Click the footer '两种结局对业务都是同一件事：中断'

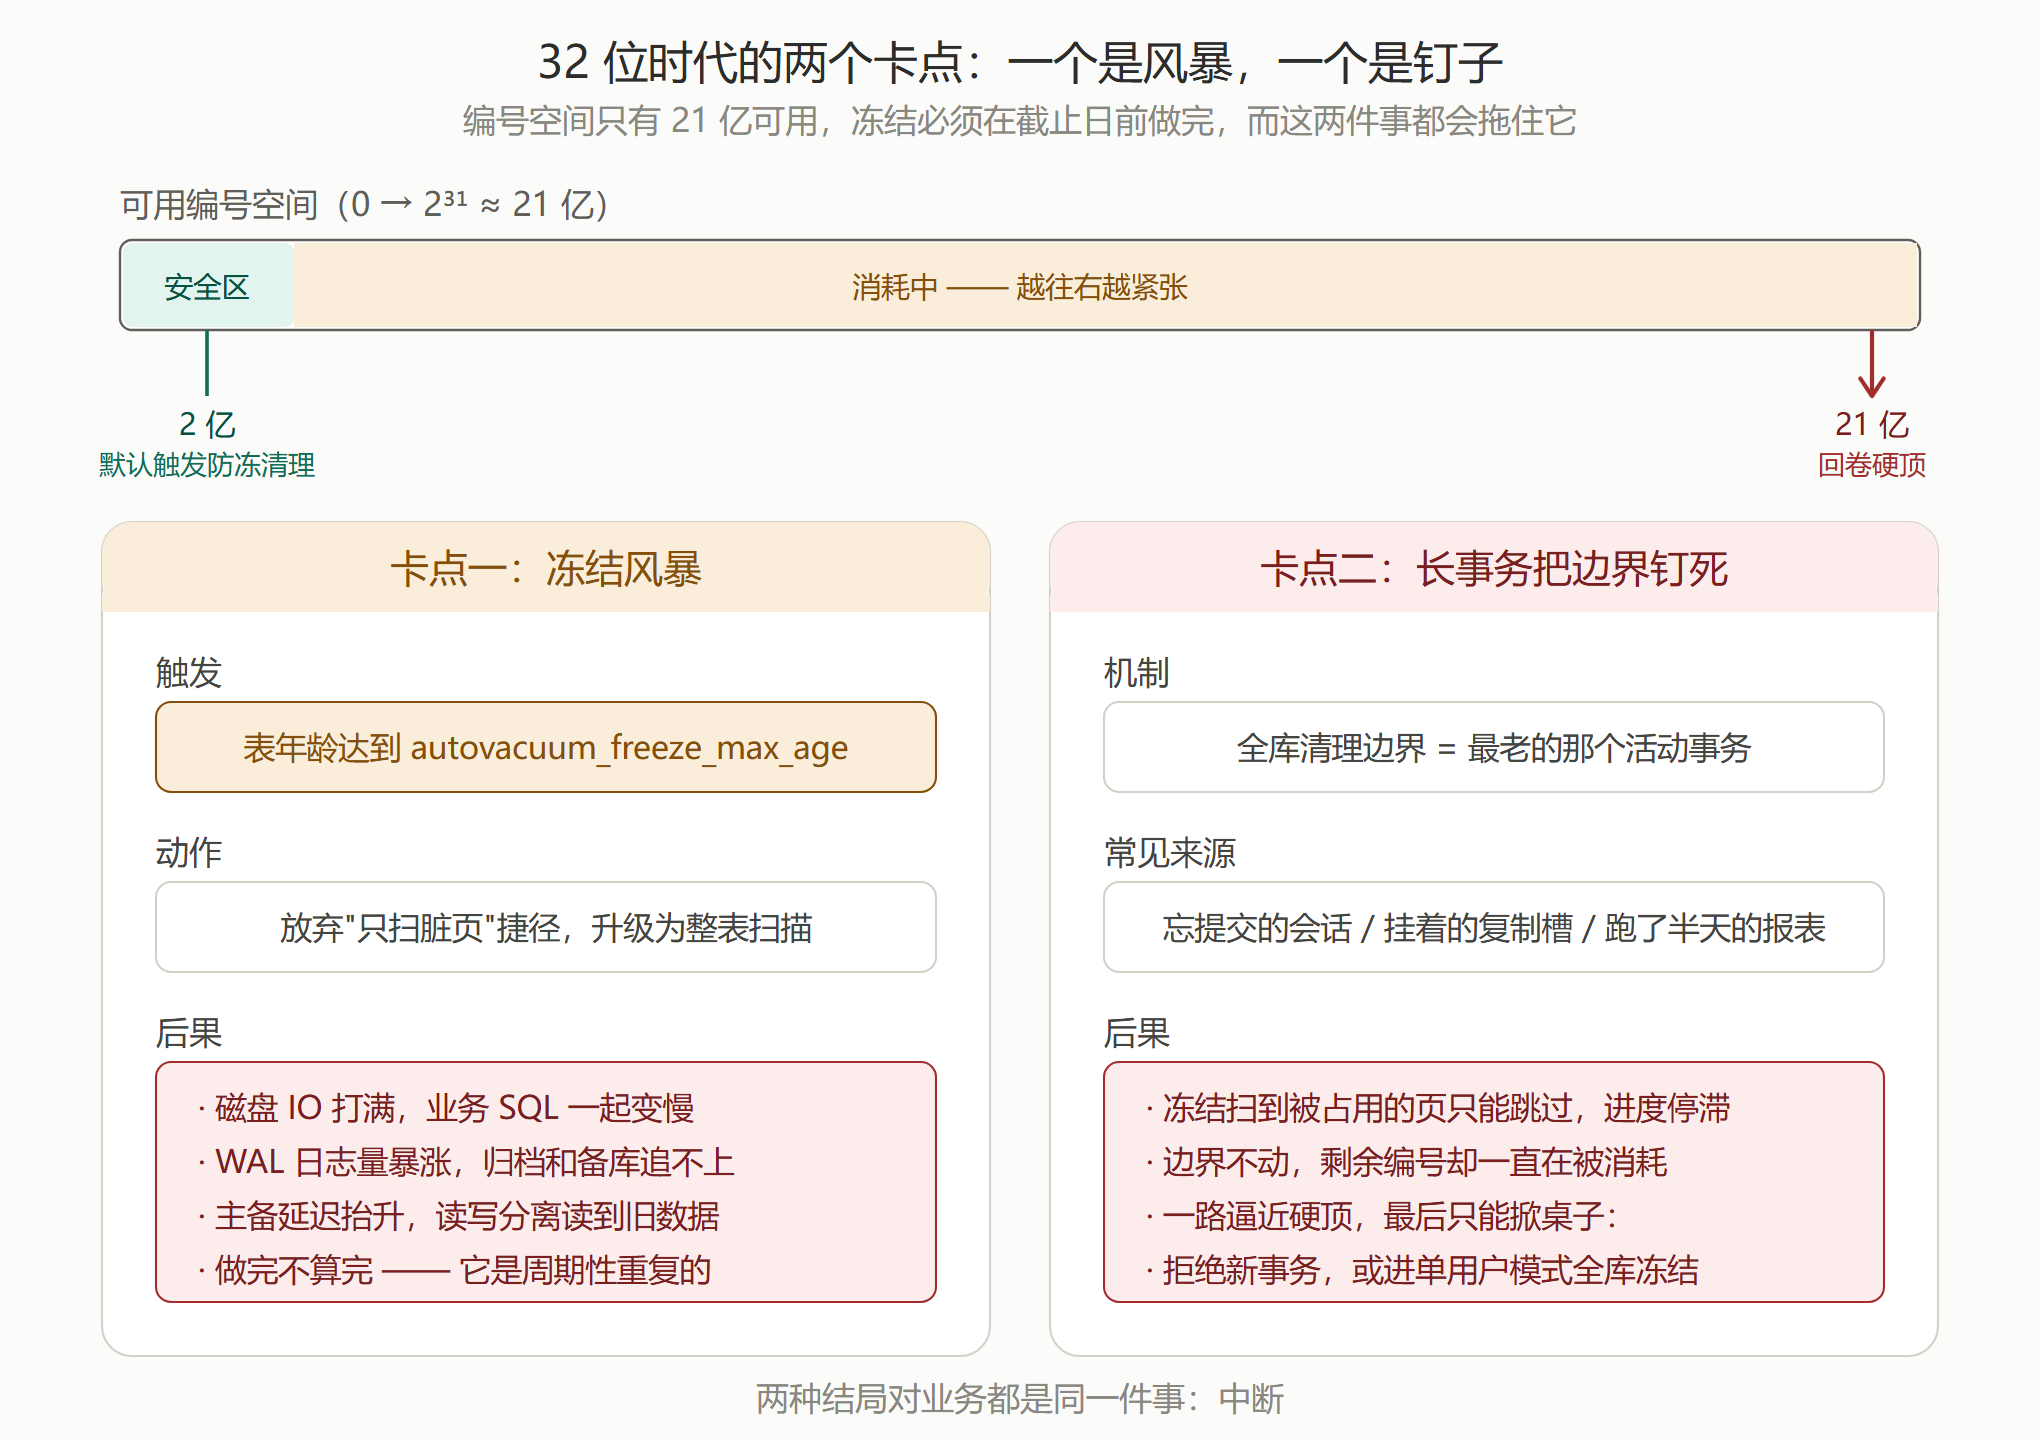(x=1020, y=1398)
